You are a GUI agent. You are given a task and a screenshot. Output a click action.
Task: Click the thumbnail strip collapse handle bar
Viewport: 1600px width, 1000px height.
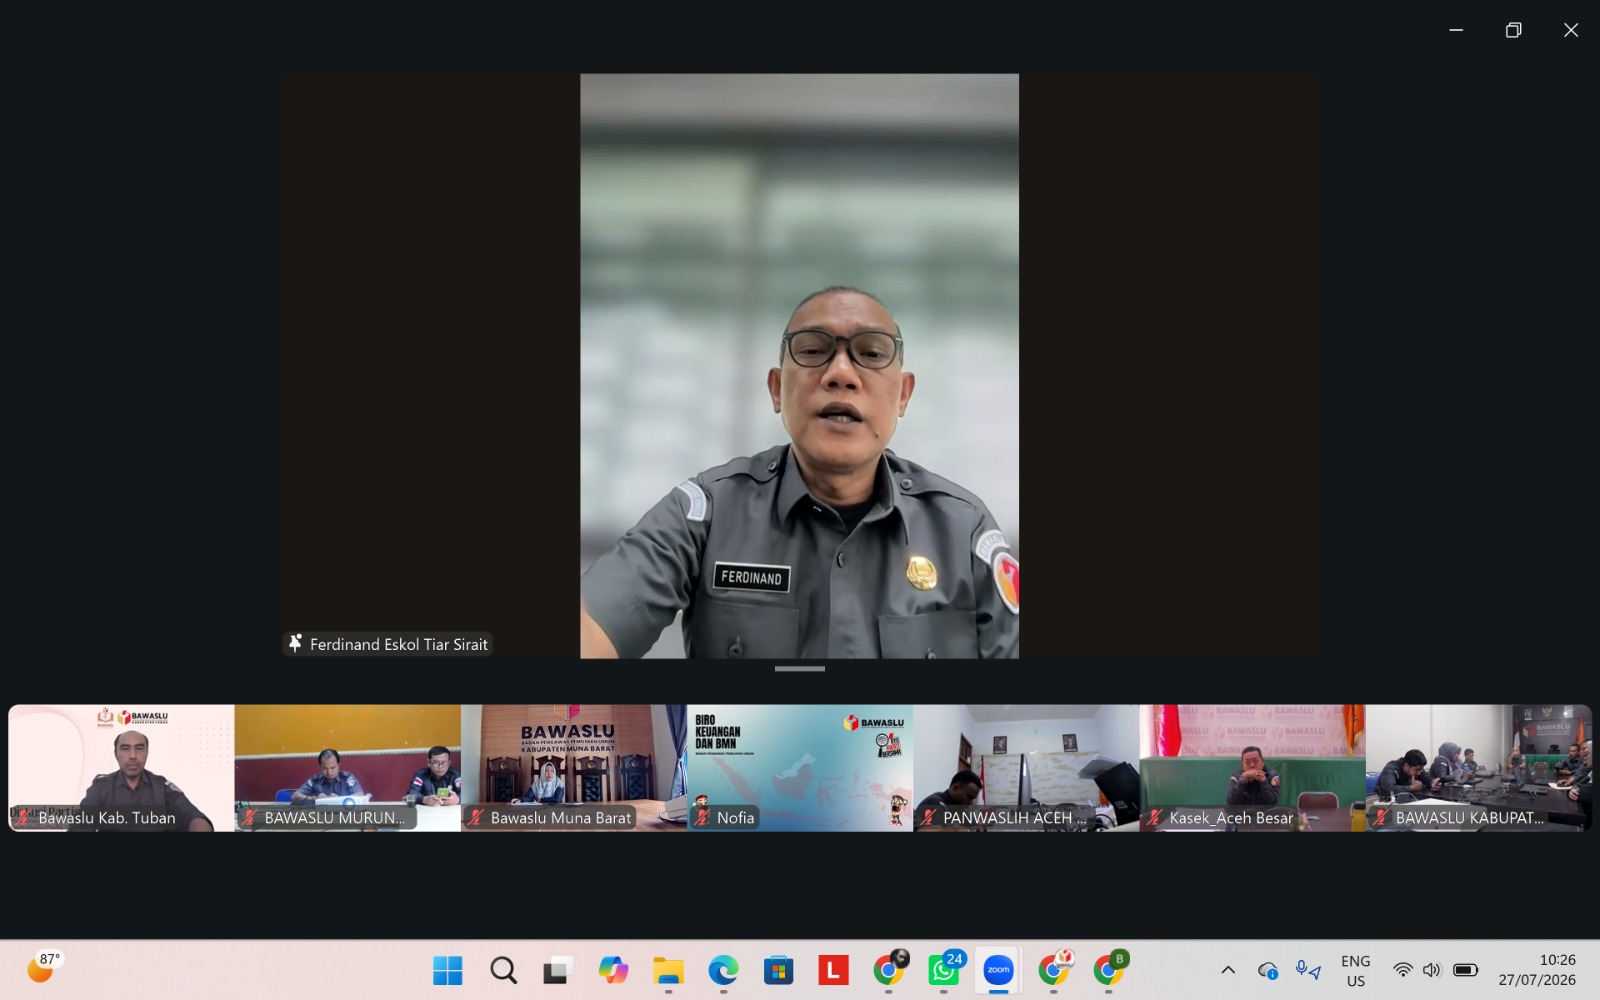(800, 669)
